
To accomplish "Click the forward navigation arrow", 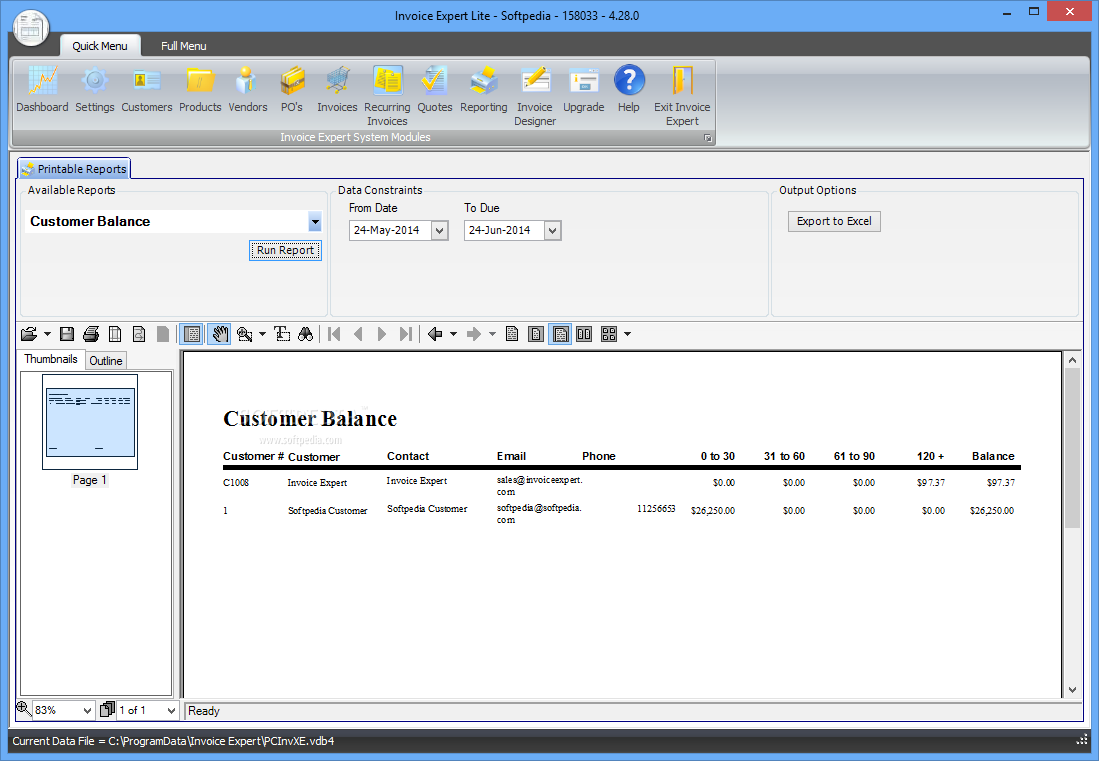I will tap(474, 334).
